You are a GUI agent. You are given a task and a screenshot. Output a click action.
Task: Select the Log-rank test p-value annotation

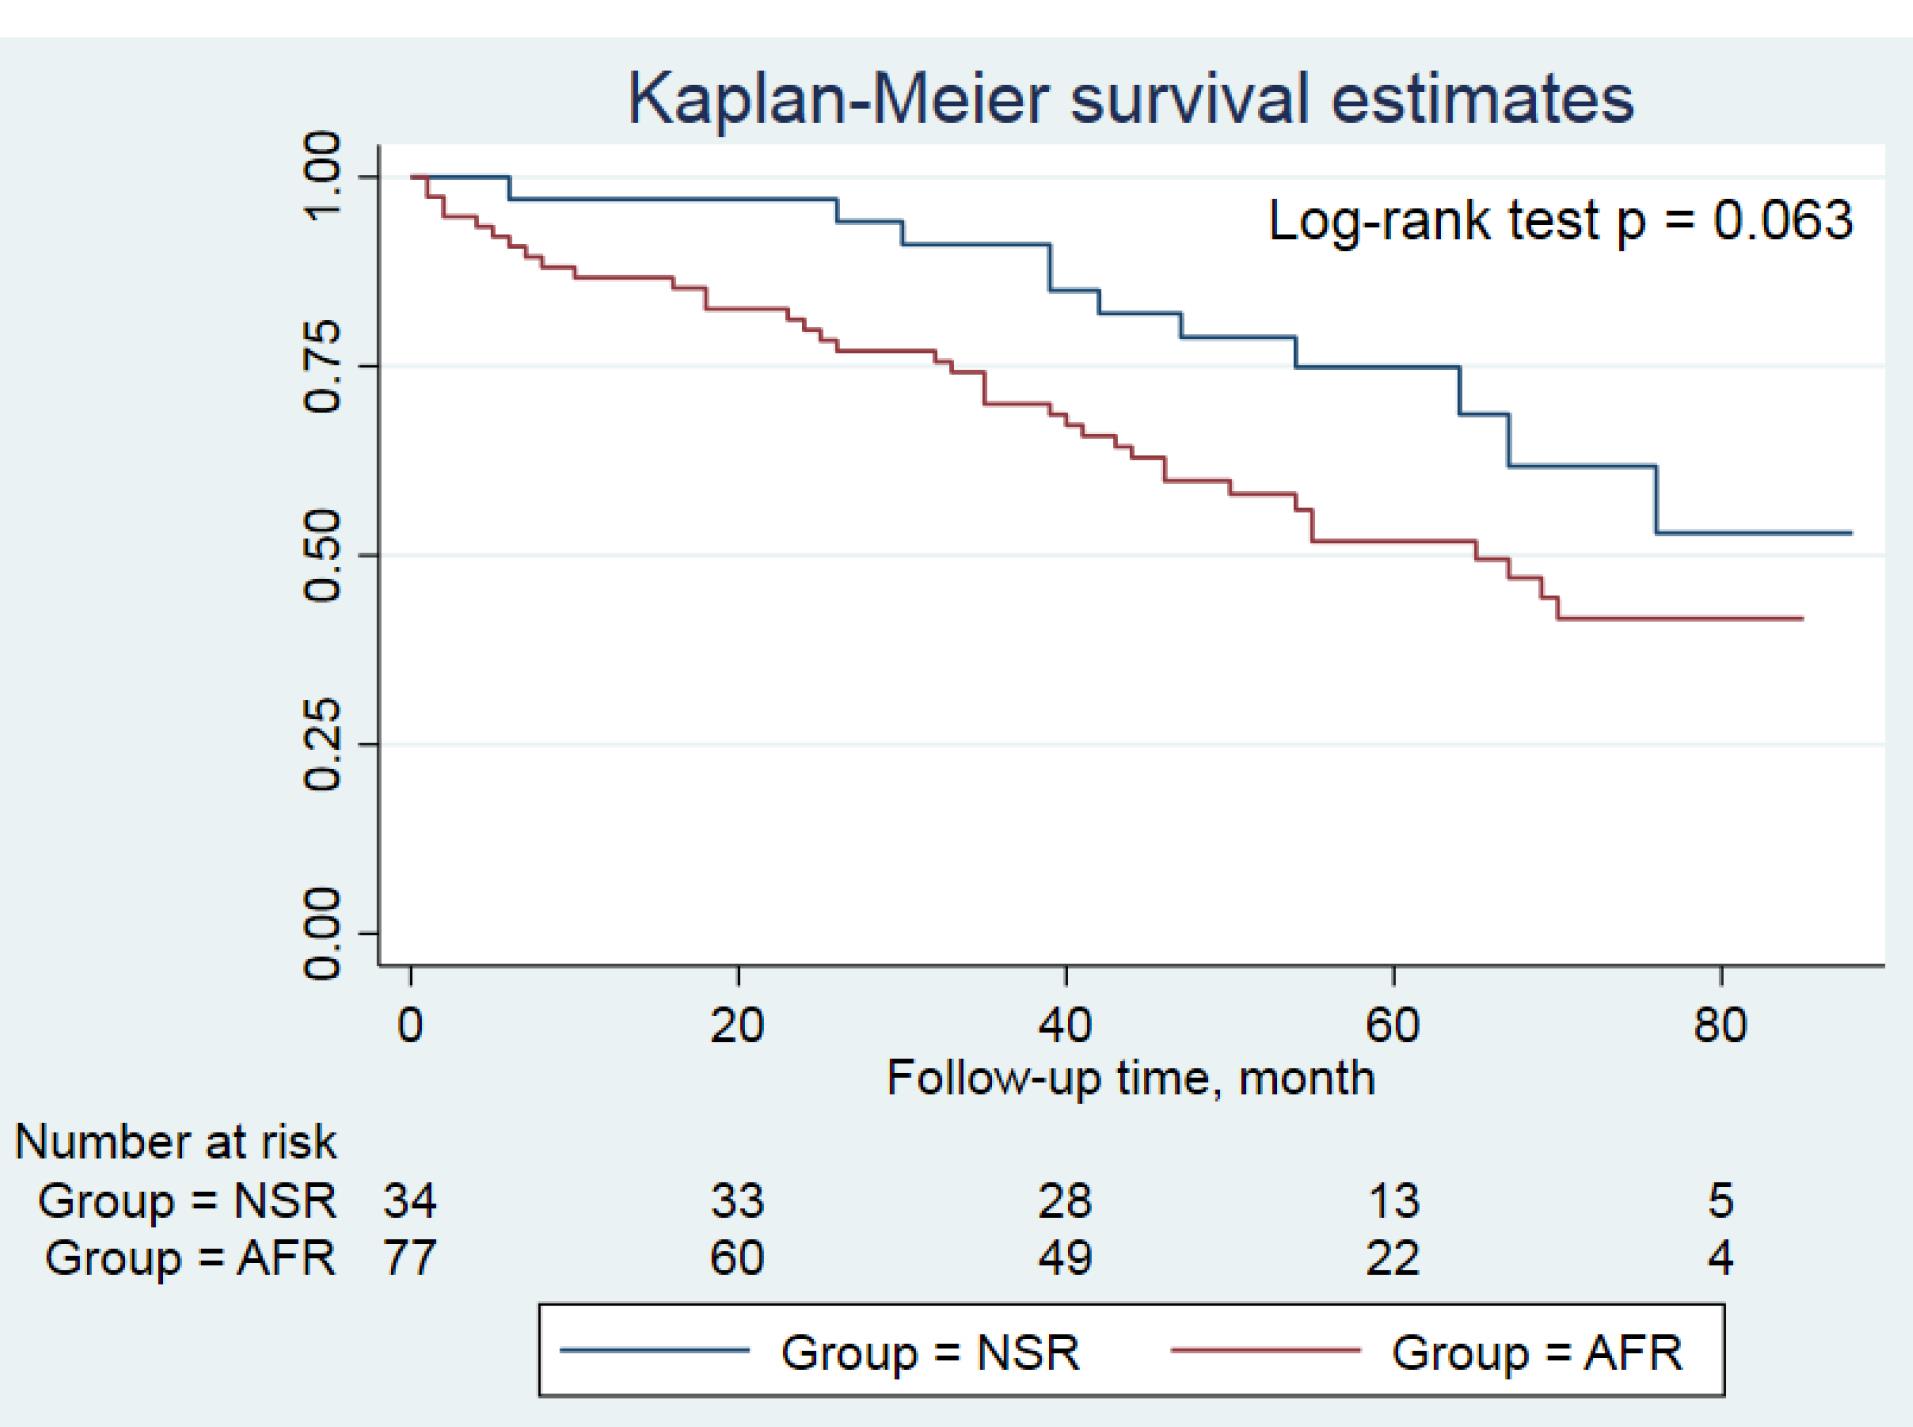pos(1560,220)
